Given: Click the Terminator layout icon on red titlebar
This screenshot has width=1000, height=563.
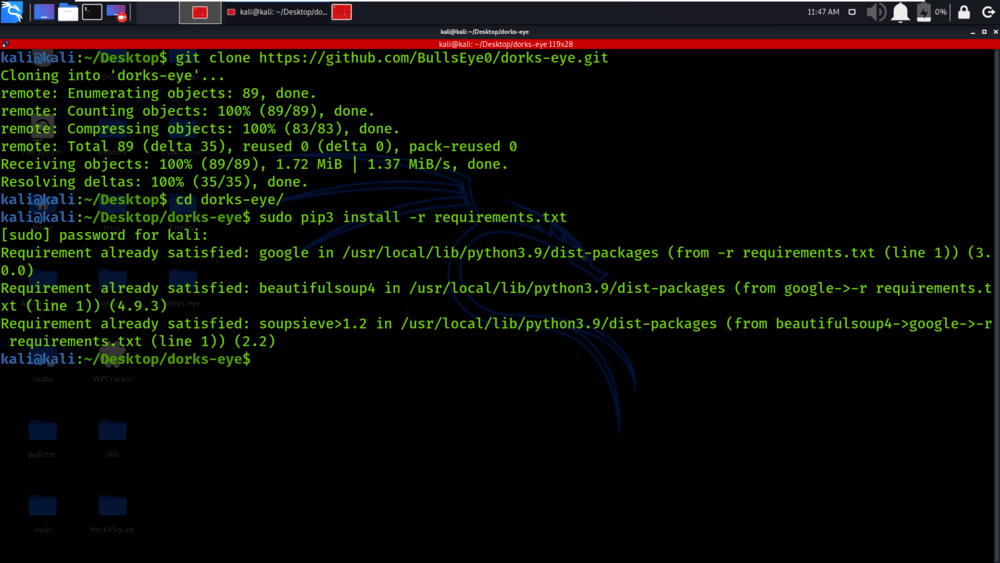Looking at the screenshot, I should point(5,44).
